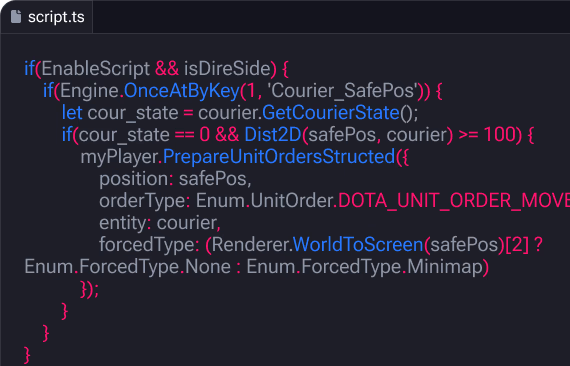Click the OnceAtByKey method call
570x366 pixels.
pos(181,91)
